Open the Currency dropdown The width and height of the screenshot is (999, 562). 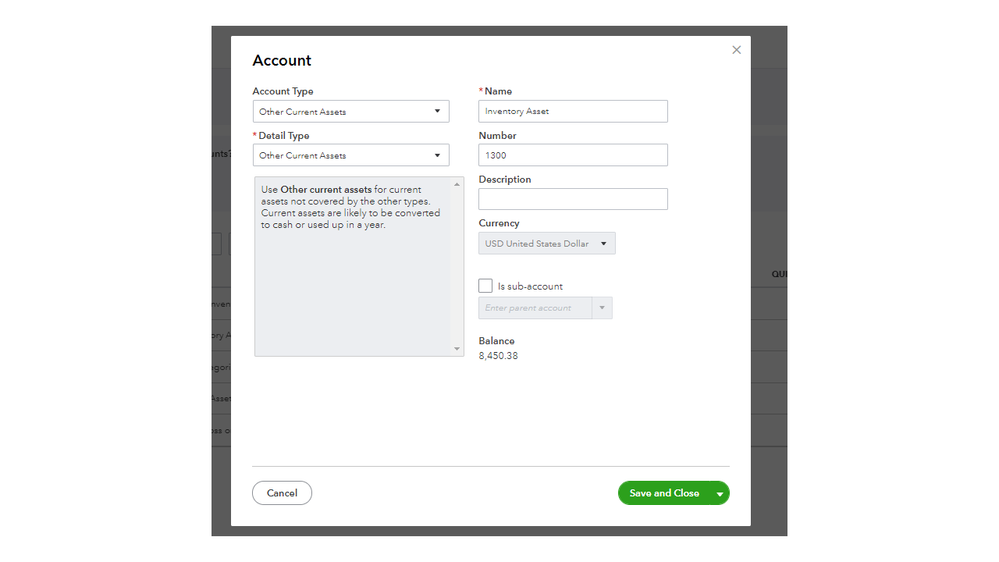tap(546, 243)
